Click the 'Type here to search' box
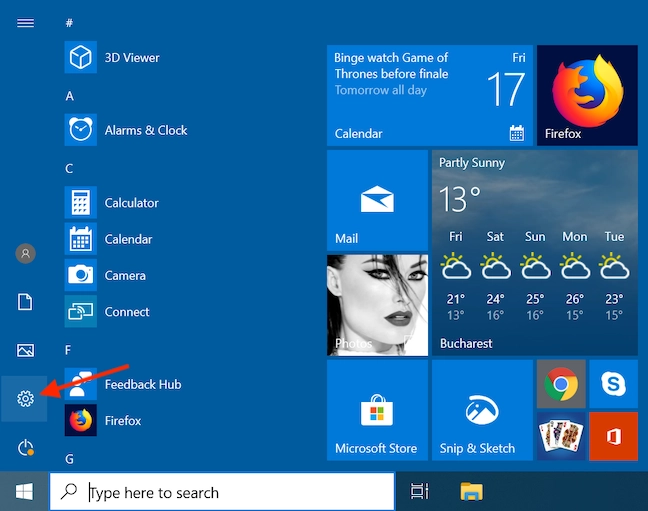648x511 pixels. 222,492
